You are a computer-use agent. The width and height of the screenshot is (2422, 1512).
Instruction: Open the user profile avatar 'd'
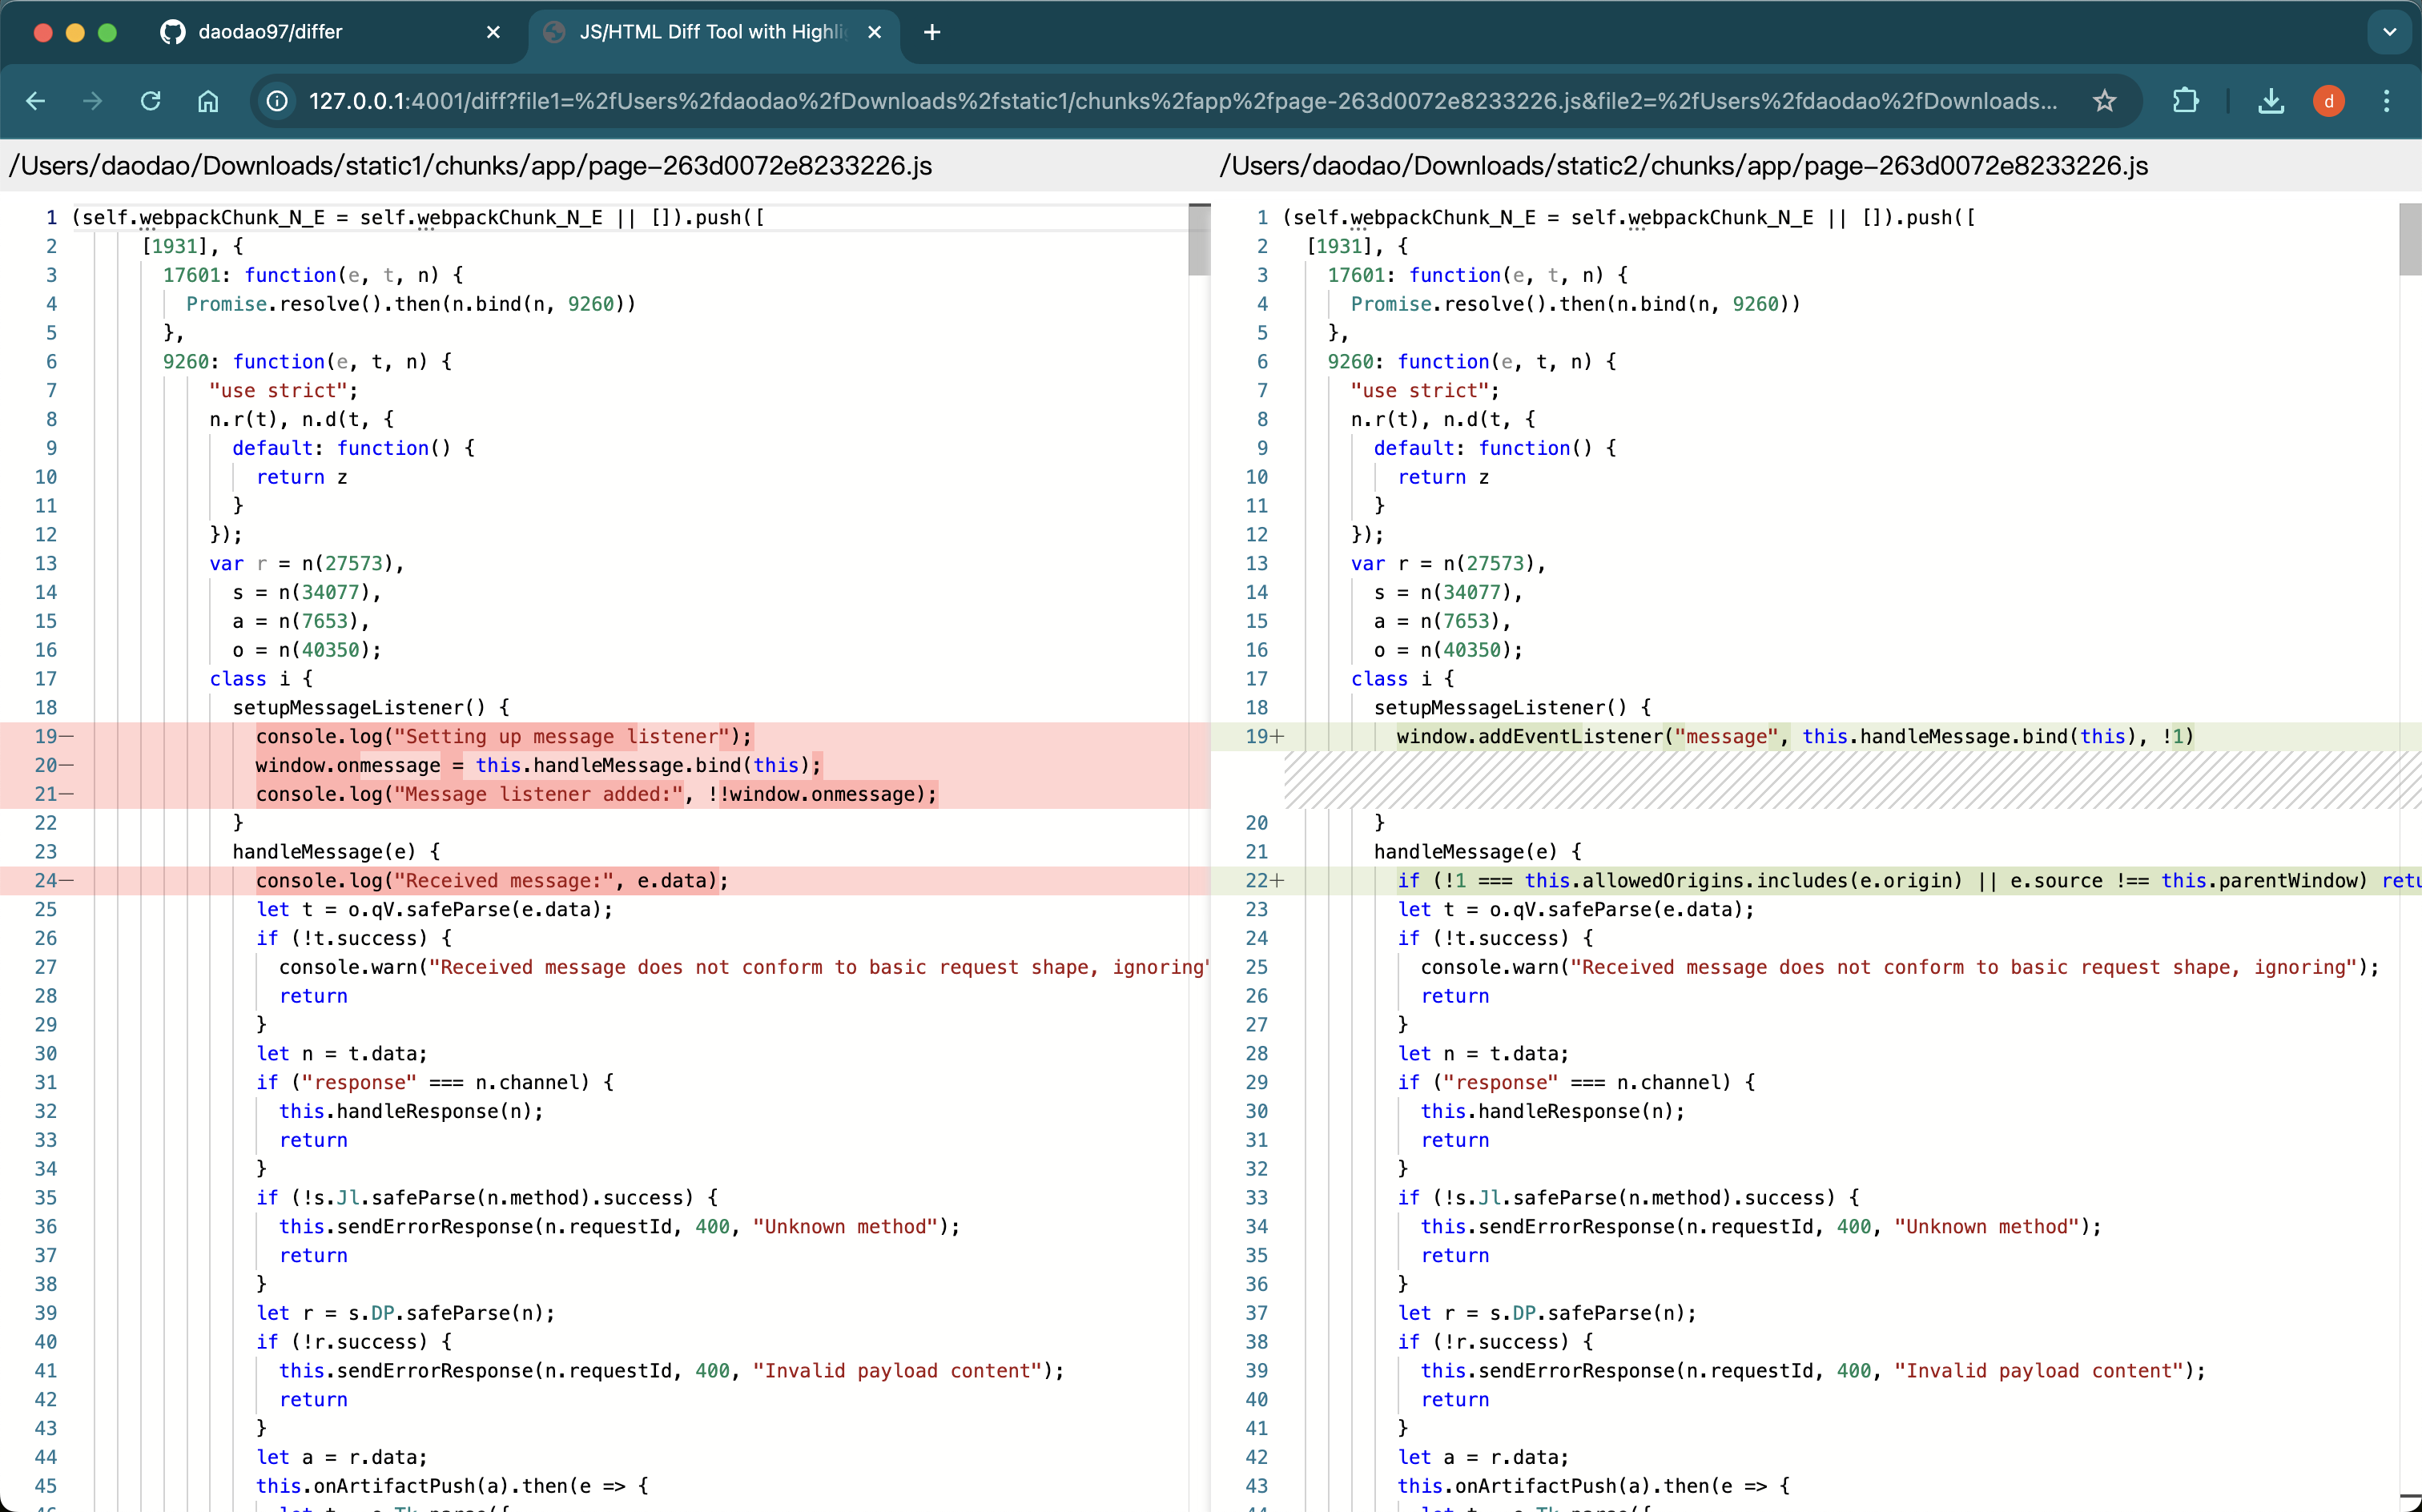click(x=2328, y=101)
